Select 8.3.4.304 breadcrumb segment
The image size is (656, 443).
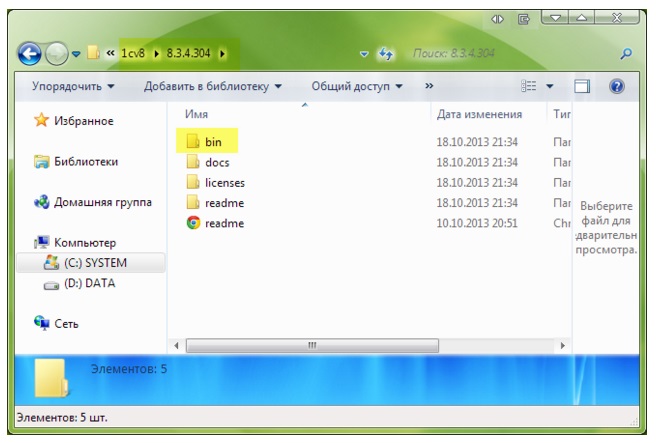pos(188,53)
